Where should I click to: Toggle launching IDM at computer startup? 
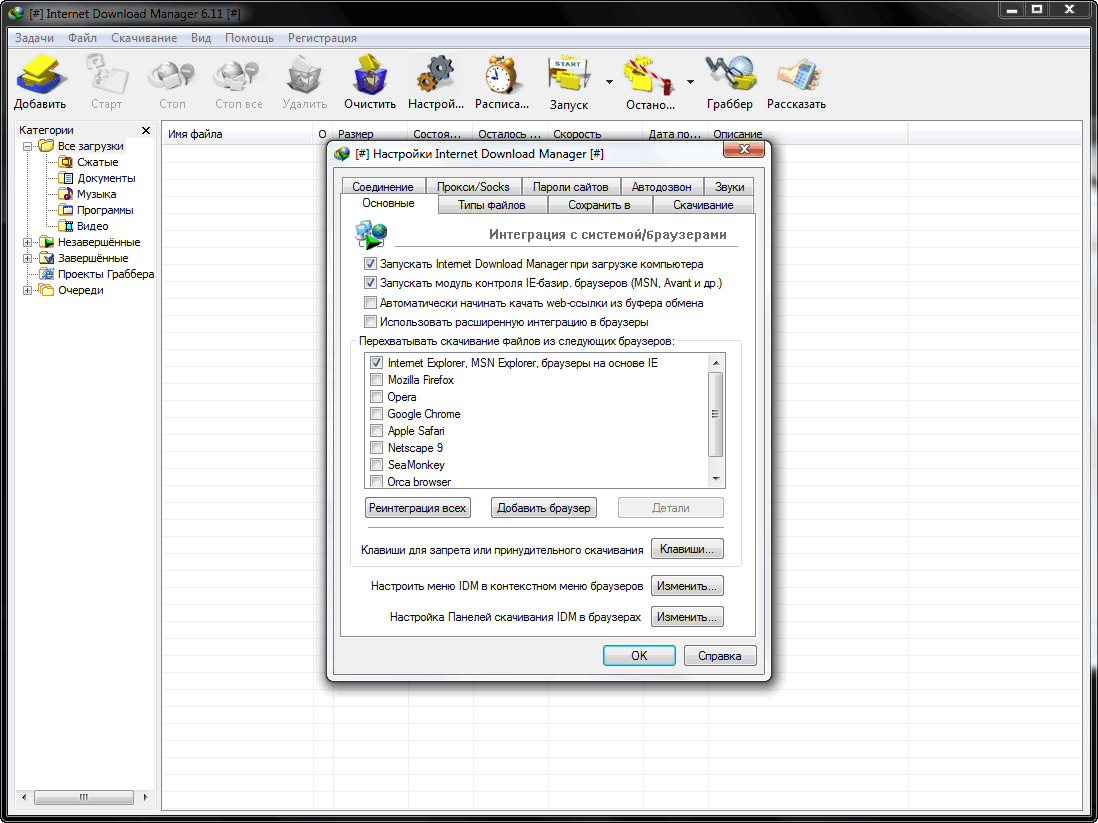pyautogui.click(x=370, y=264)
